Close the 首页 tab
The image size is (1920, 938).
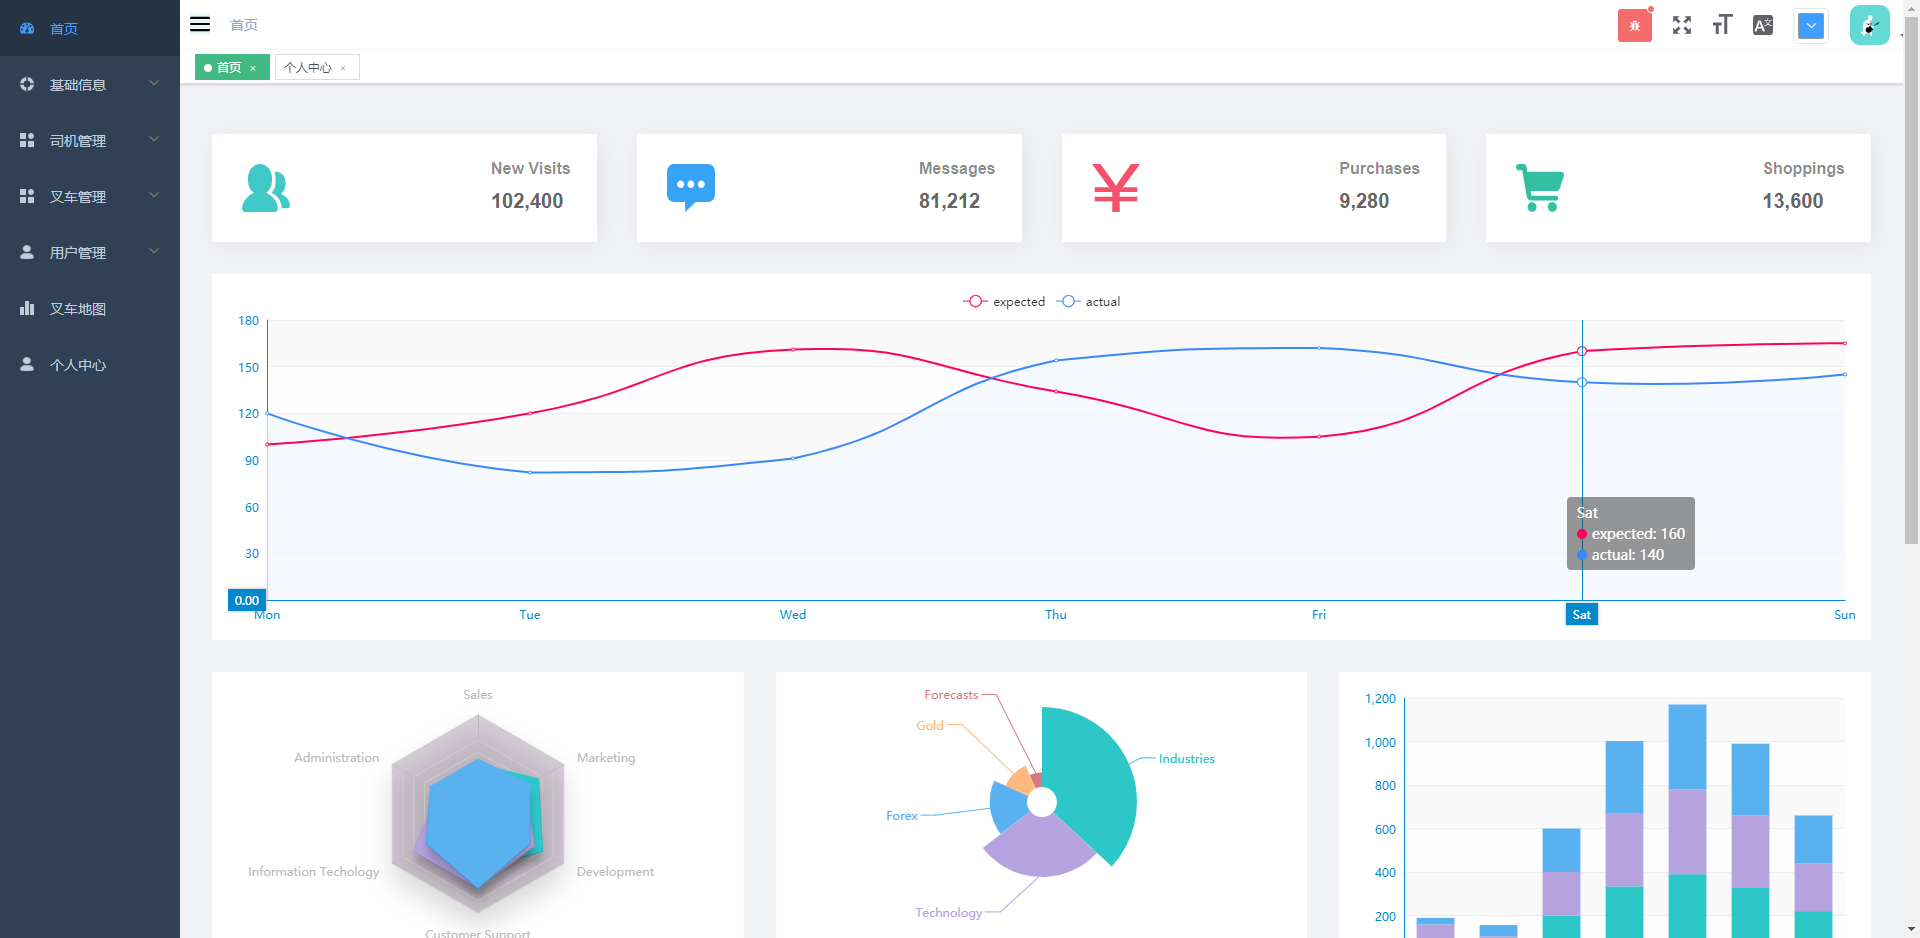[x=253, y=68]
